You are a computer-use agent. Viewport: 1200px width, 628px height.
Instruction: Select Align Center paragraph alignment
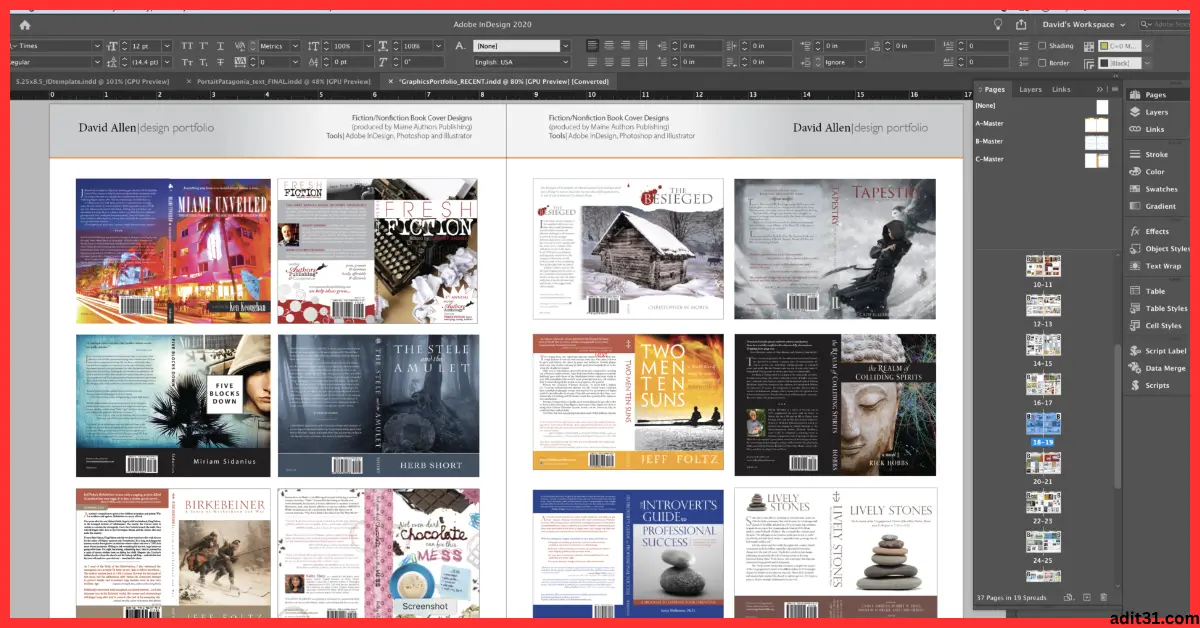[x=609, y=46]
